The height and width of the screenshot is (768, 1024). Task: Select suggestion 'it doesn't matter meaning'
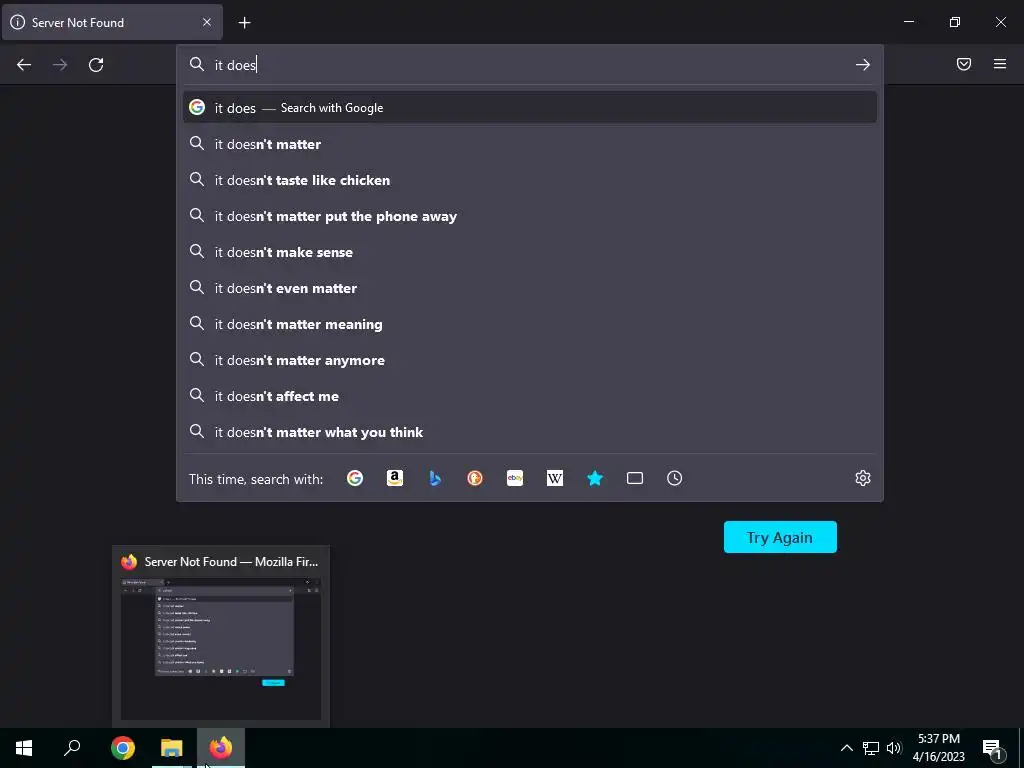tap(530, 323)
